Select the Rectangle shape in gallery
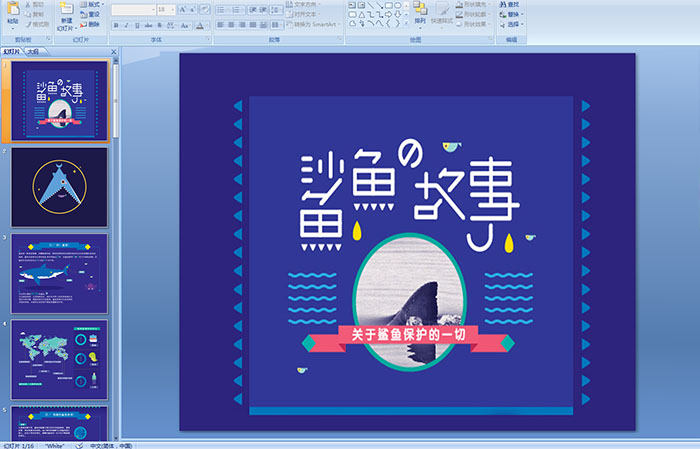Image resolution: width=700 pixels, height=449 pixels. tap(388, 5)
